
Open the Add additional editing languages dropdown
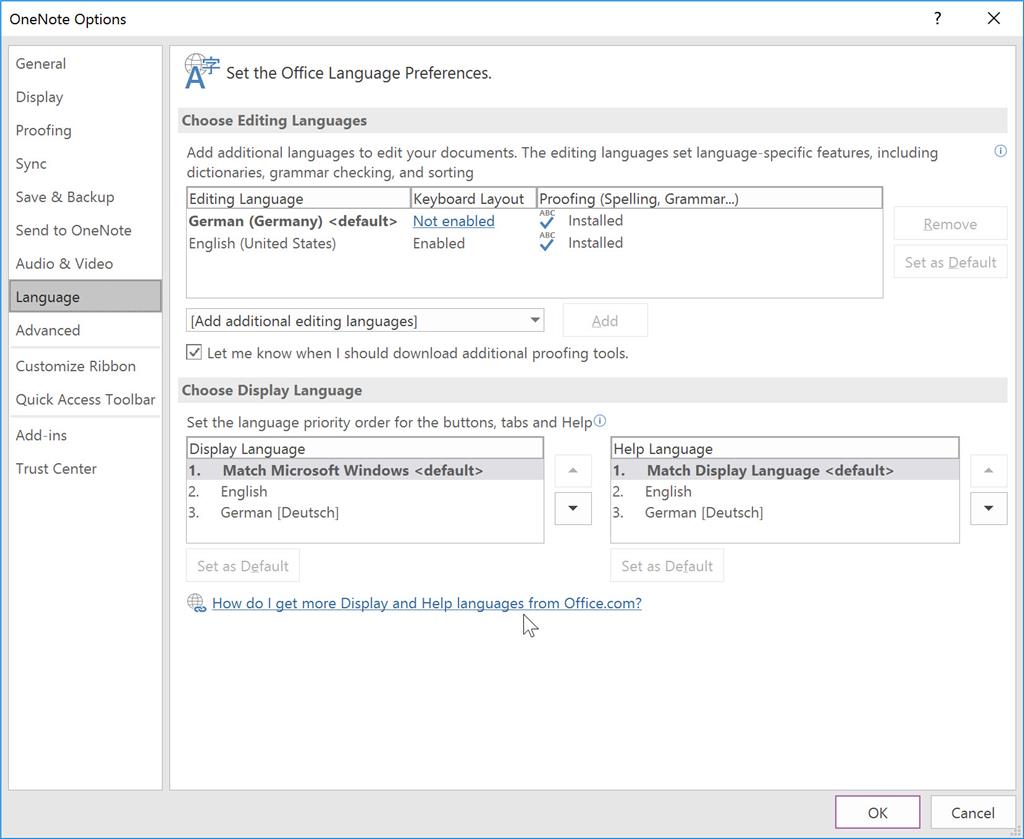point(535,320)
